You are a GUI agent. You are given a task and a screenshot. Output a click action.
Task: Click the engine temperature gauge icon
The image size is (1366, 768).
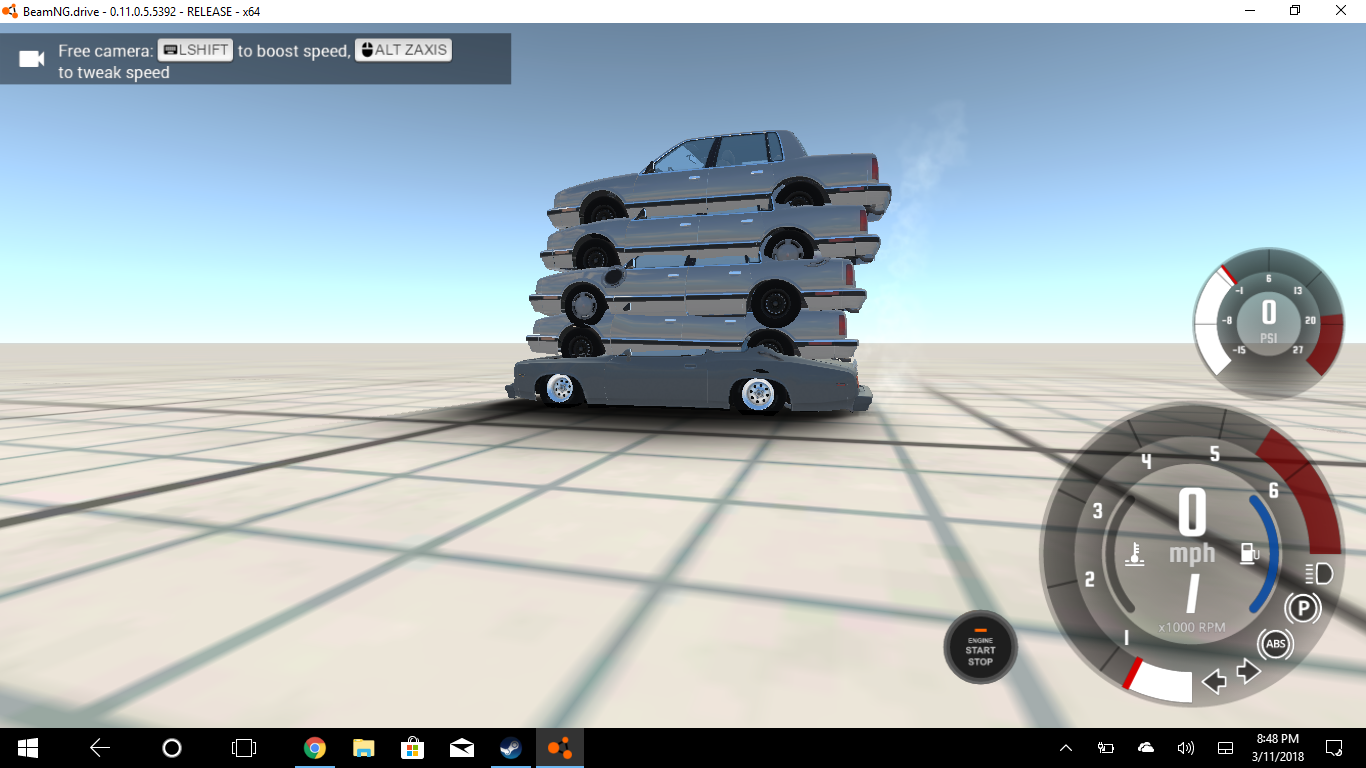(x=1134, y=554)
